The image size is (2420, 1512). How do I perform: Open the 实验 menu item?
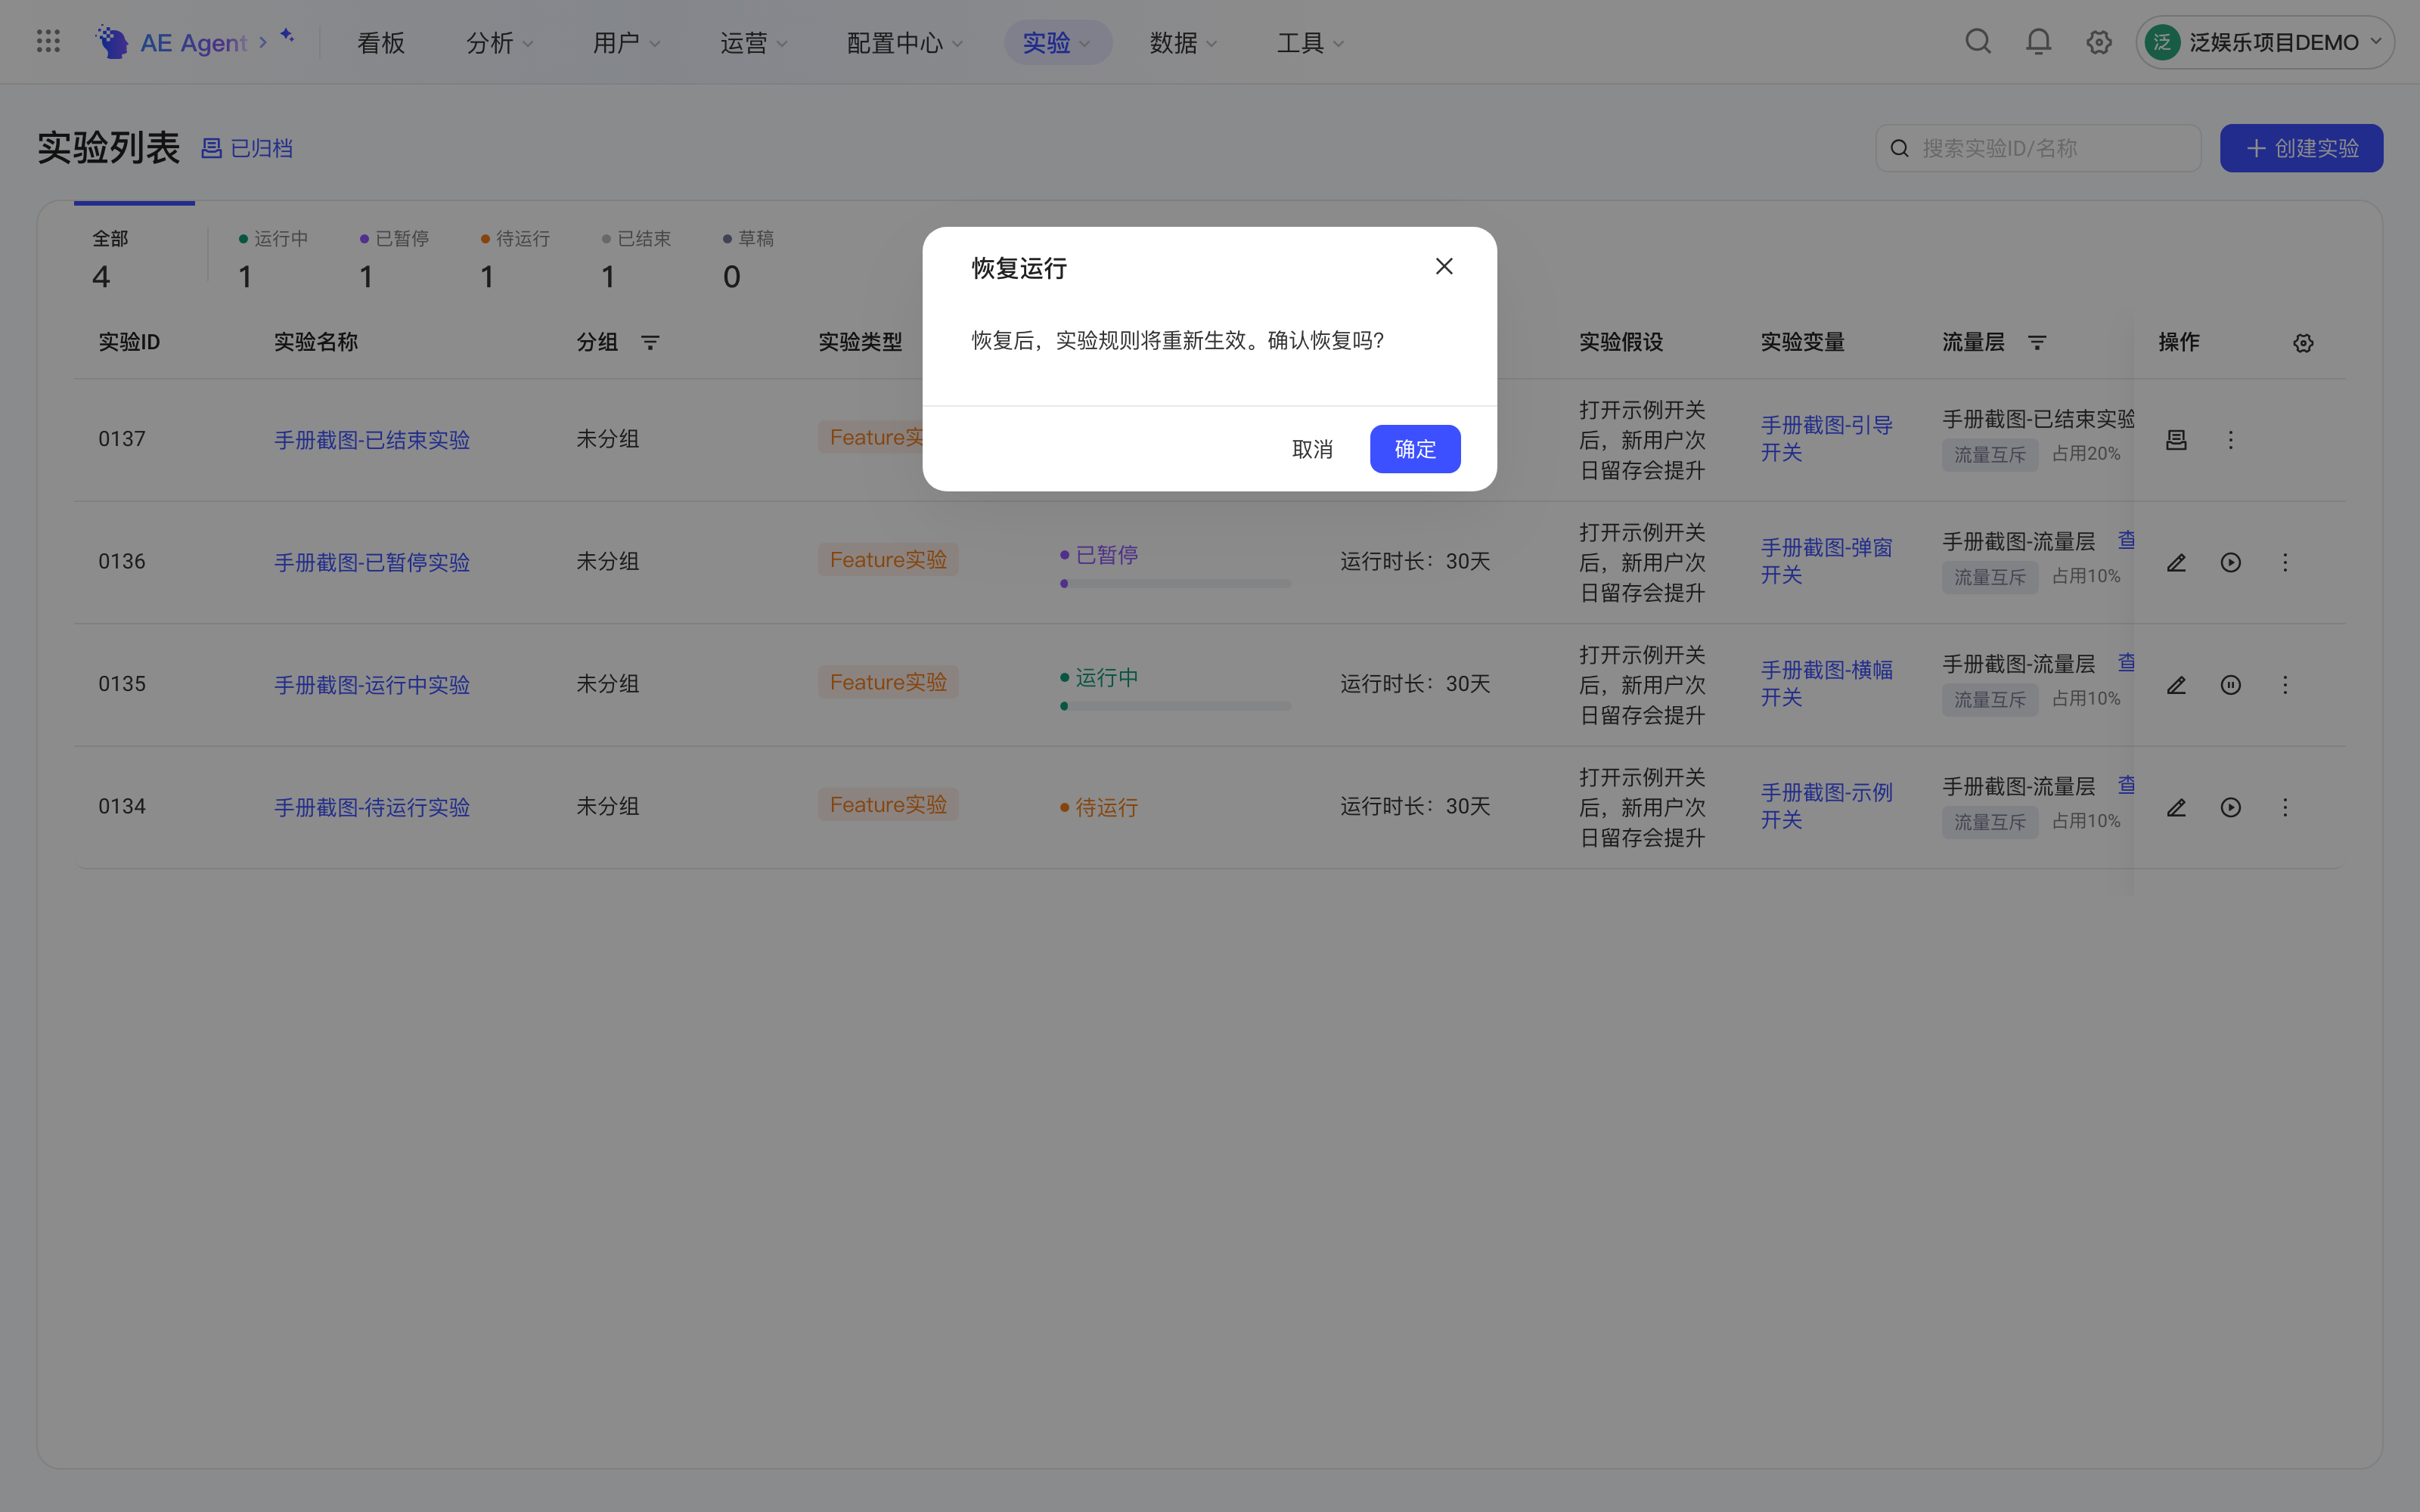pos(1057,43)
